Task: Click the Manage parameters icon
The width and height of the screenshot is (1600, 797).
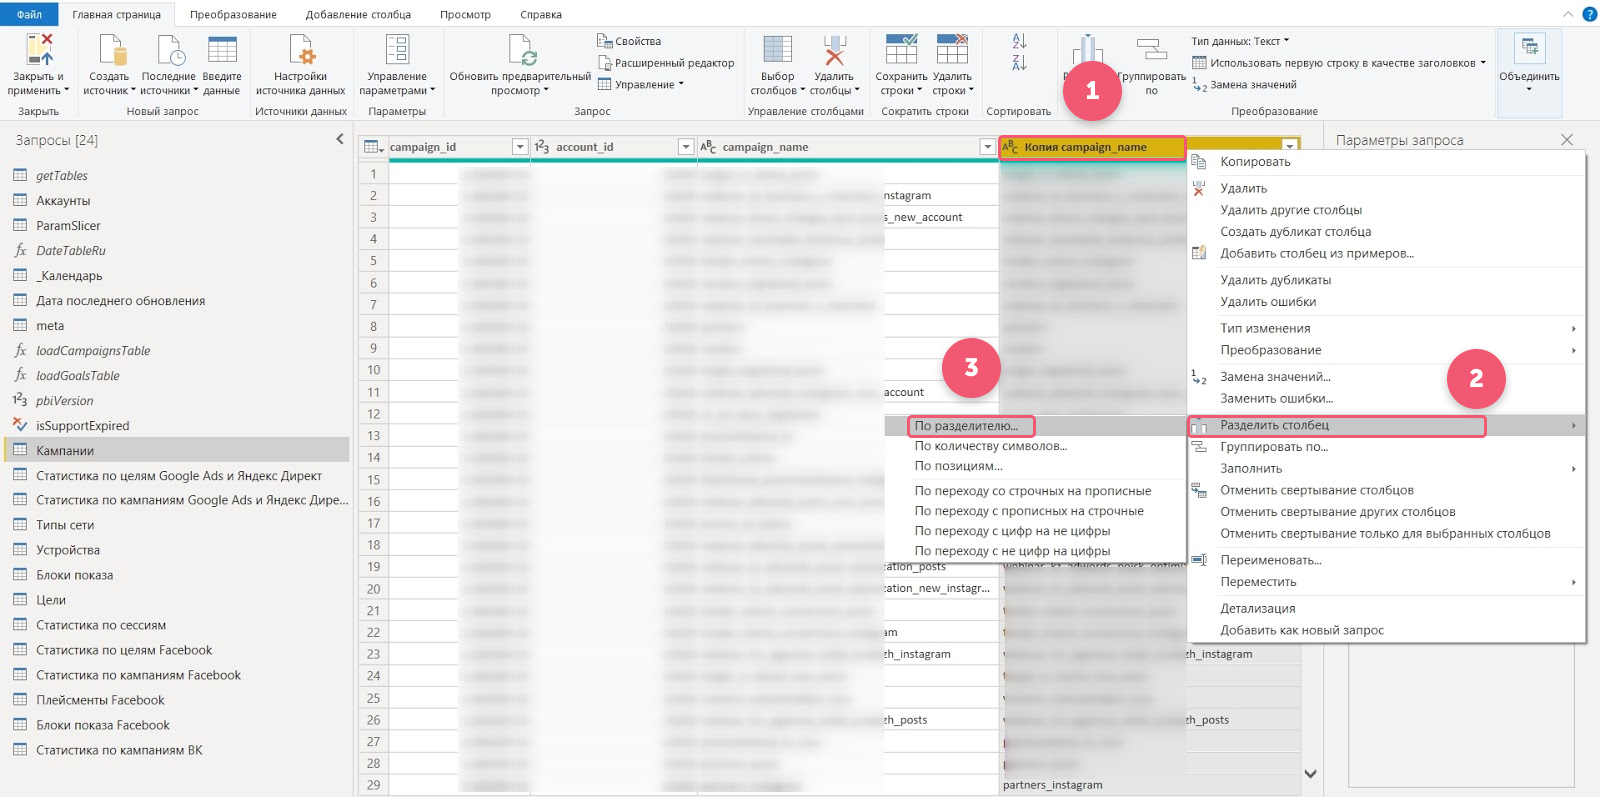Action: click(397, 52)
